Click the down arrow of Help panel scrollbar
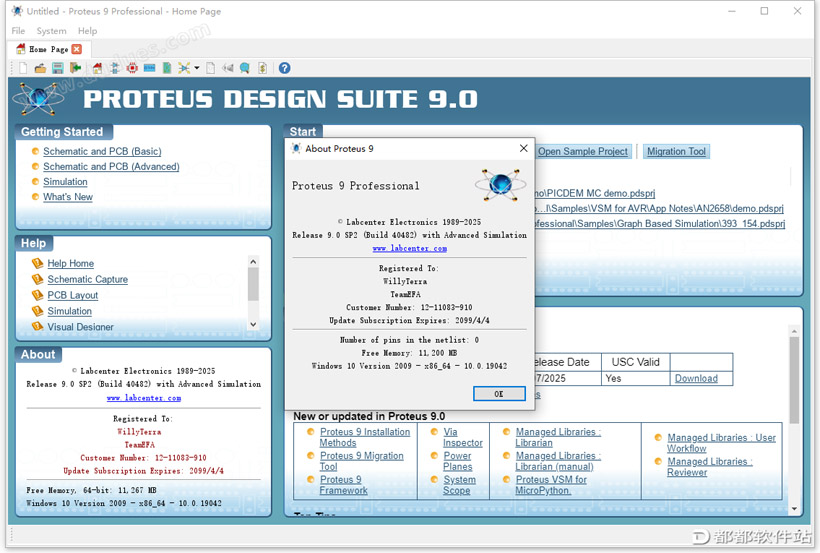The image size is (820, 553). (253, 324)
